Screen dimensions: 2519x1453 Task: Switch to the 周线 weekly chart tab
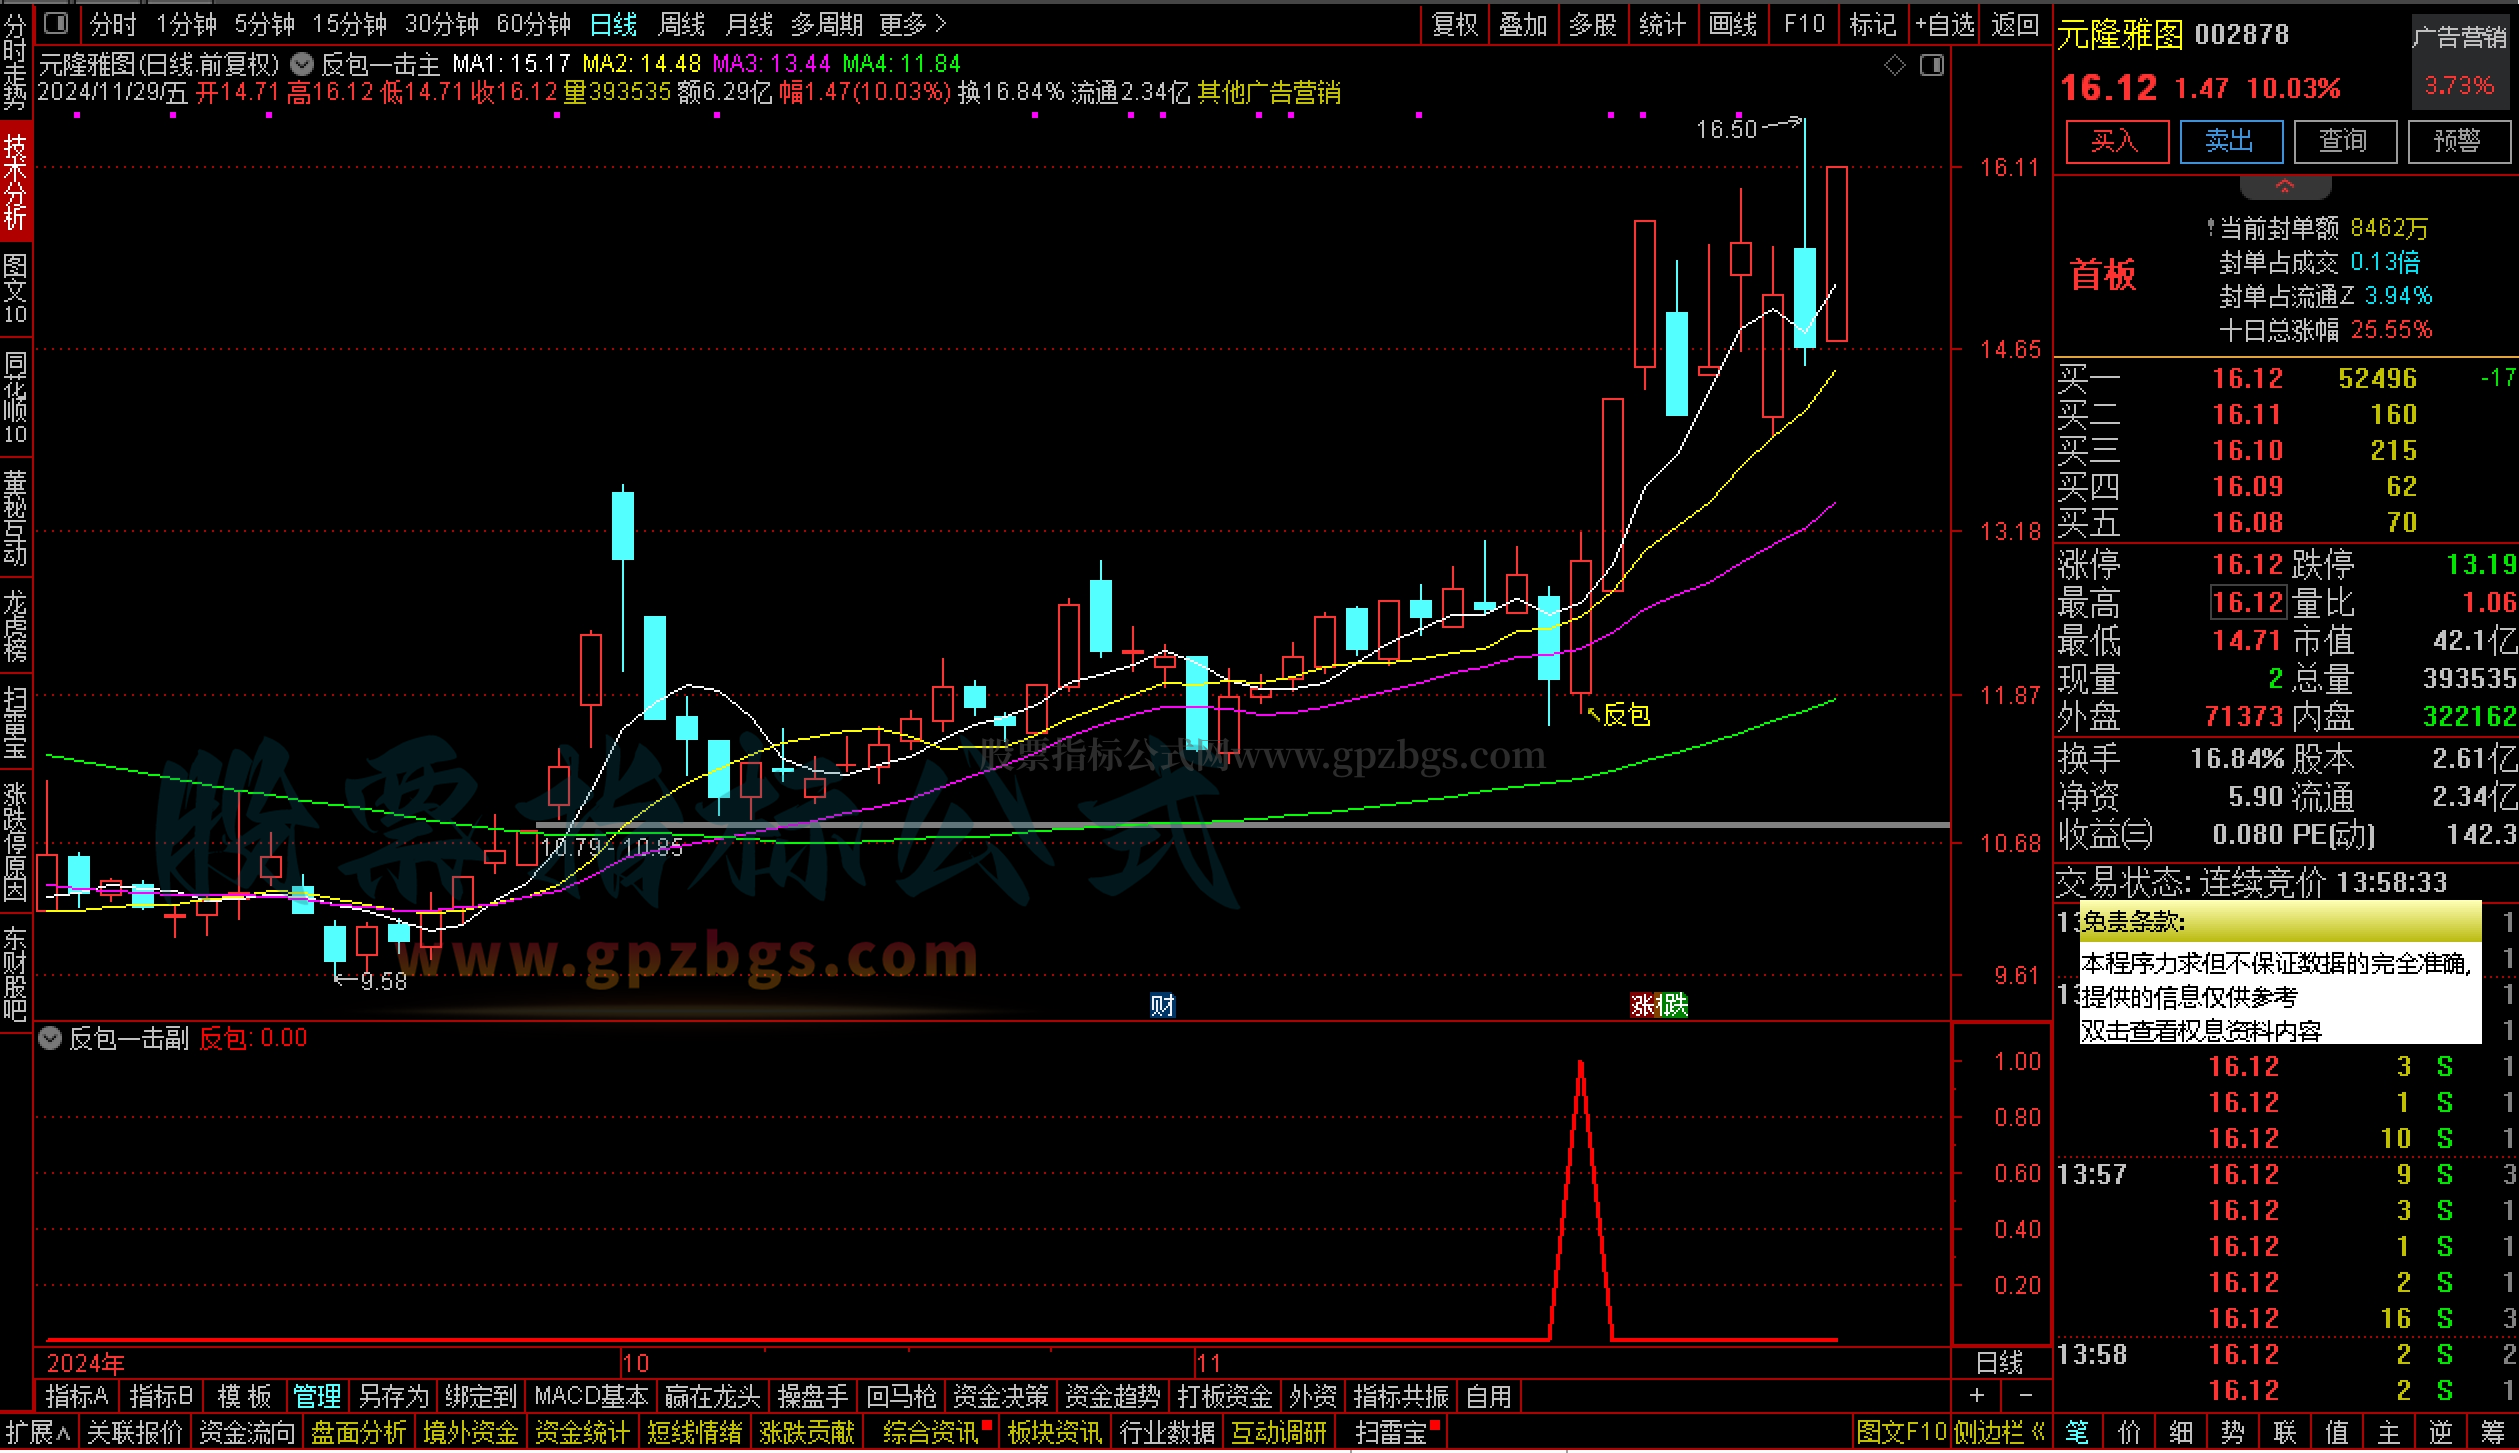coord(682,24)
